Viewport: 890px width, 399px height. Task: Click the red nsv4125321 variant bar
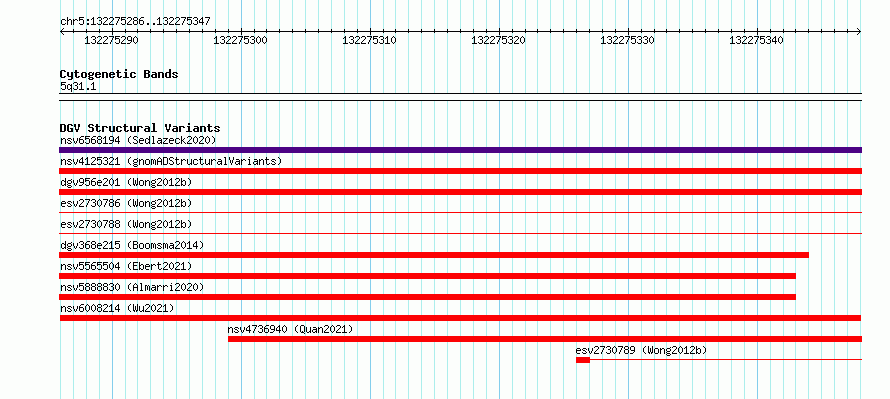pyautogui.click(x=461, y=171)
